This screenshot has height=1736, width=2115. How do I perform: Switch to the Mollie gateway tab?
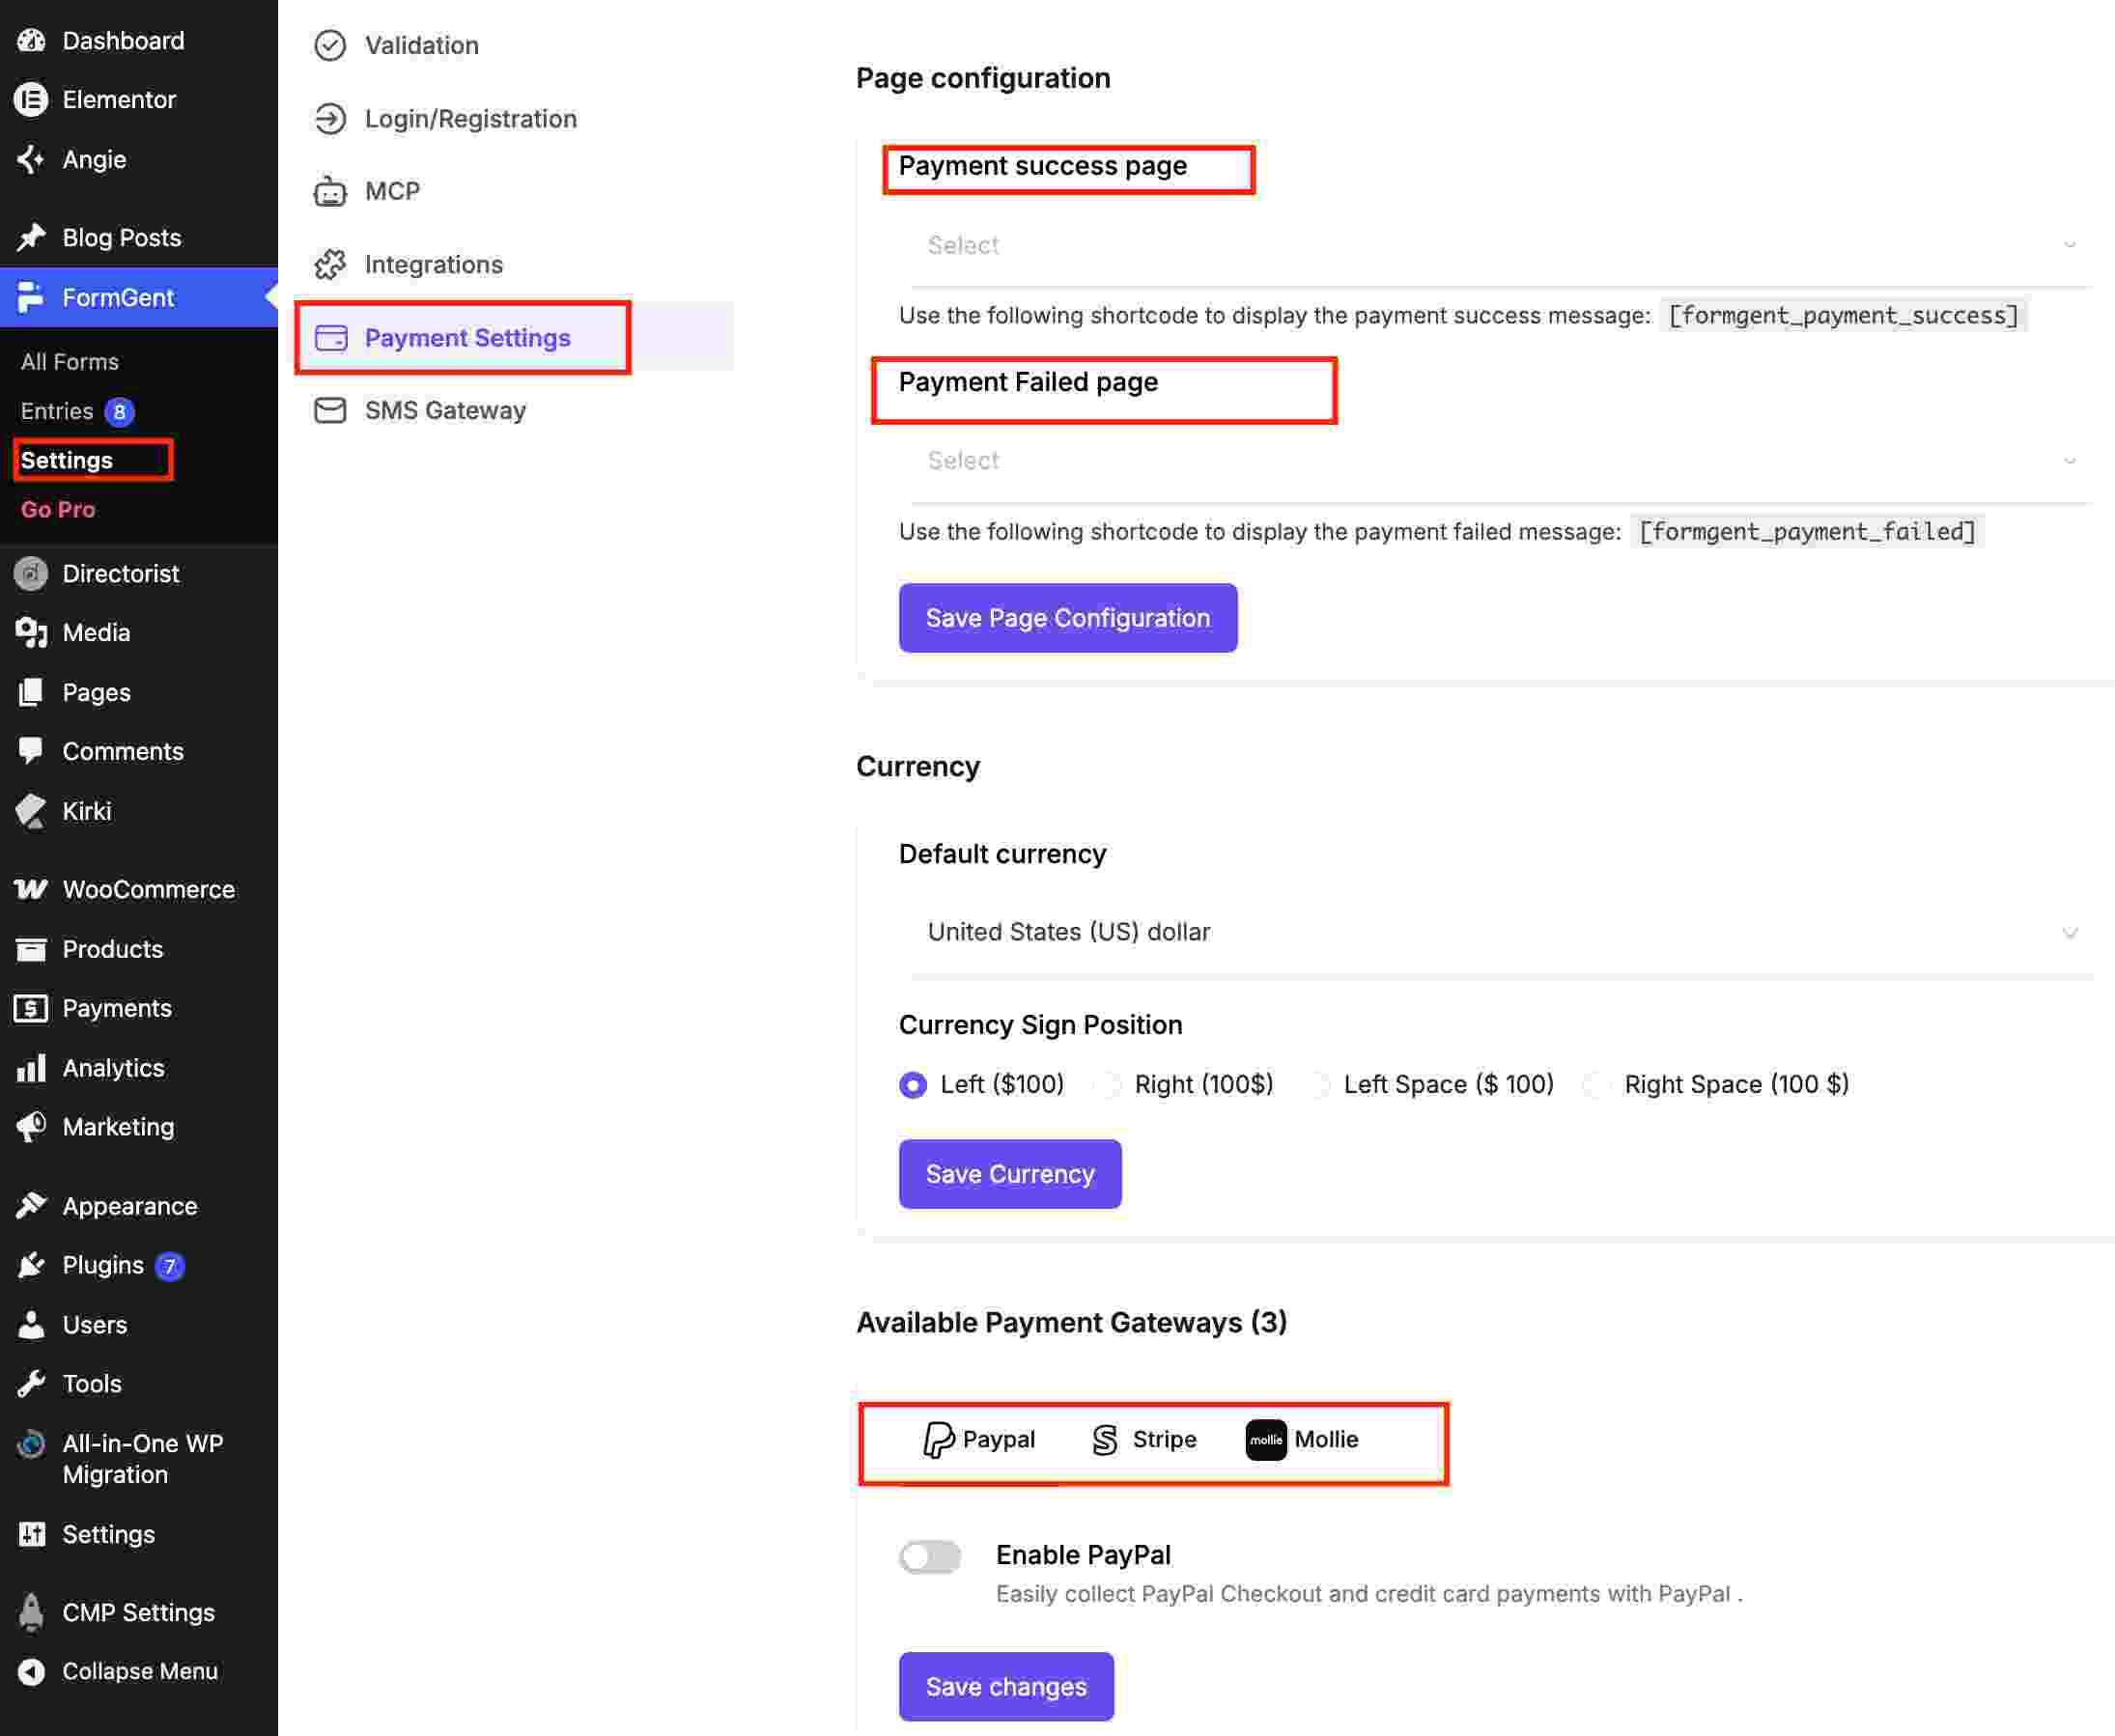pyautogui.click(x=1302, y=1440)
